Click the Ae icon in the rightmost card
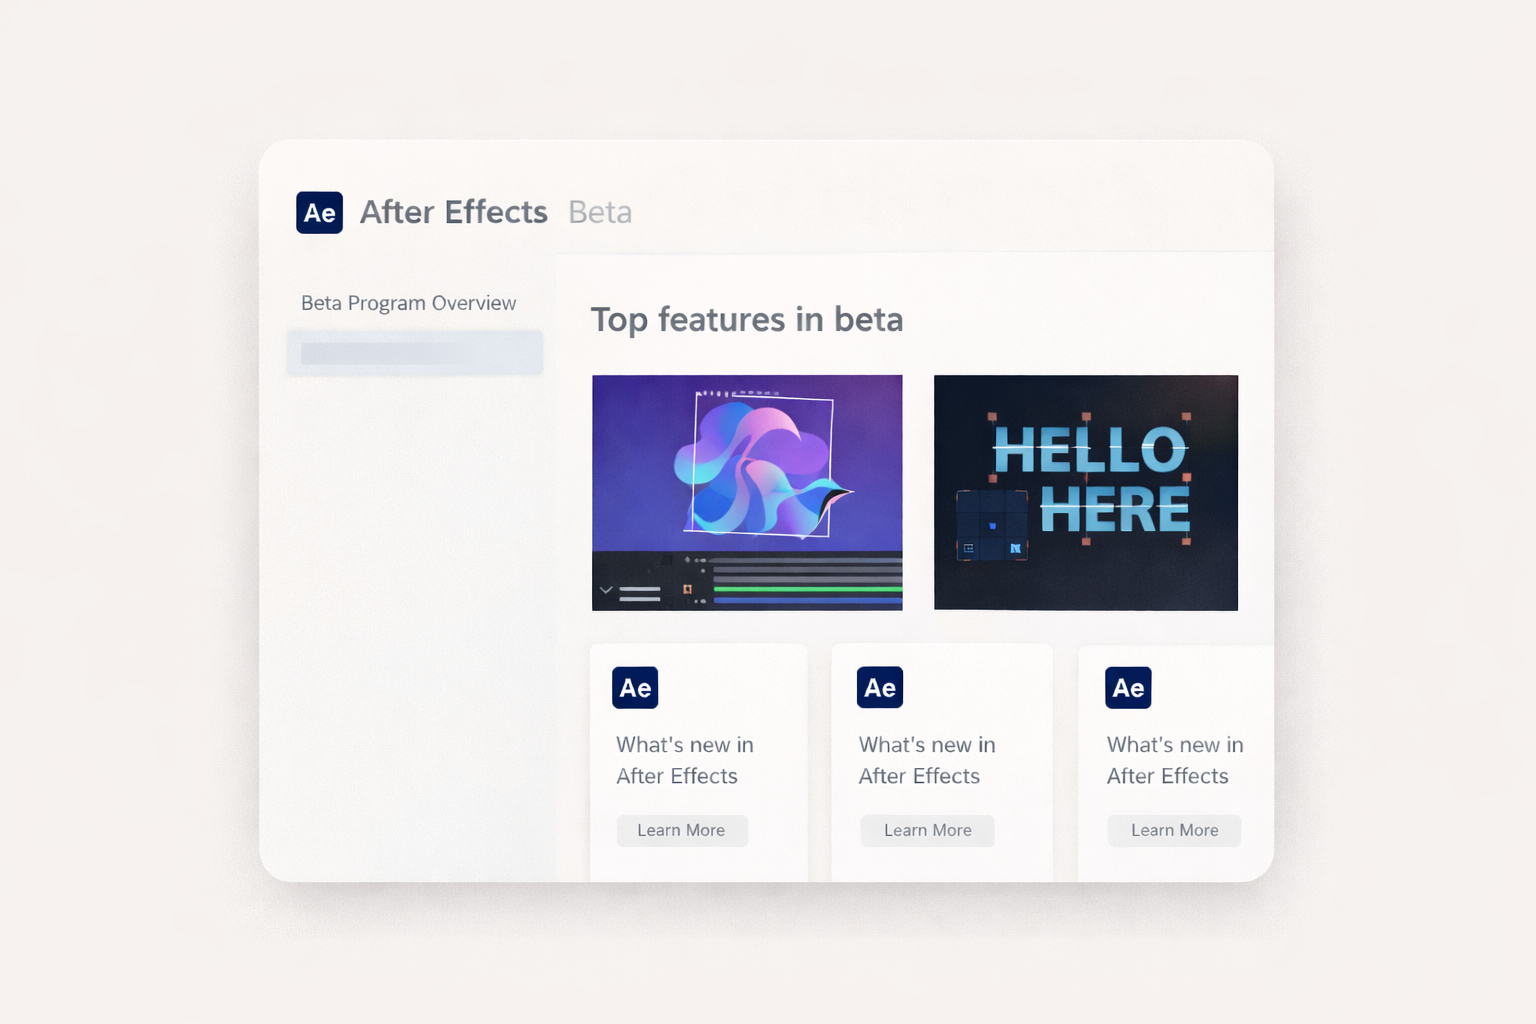The image size is (1536, 1024). (x=1128, y=688)
